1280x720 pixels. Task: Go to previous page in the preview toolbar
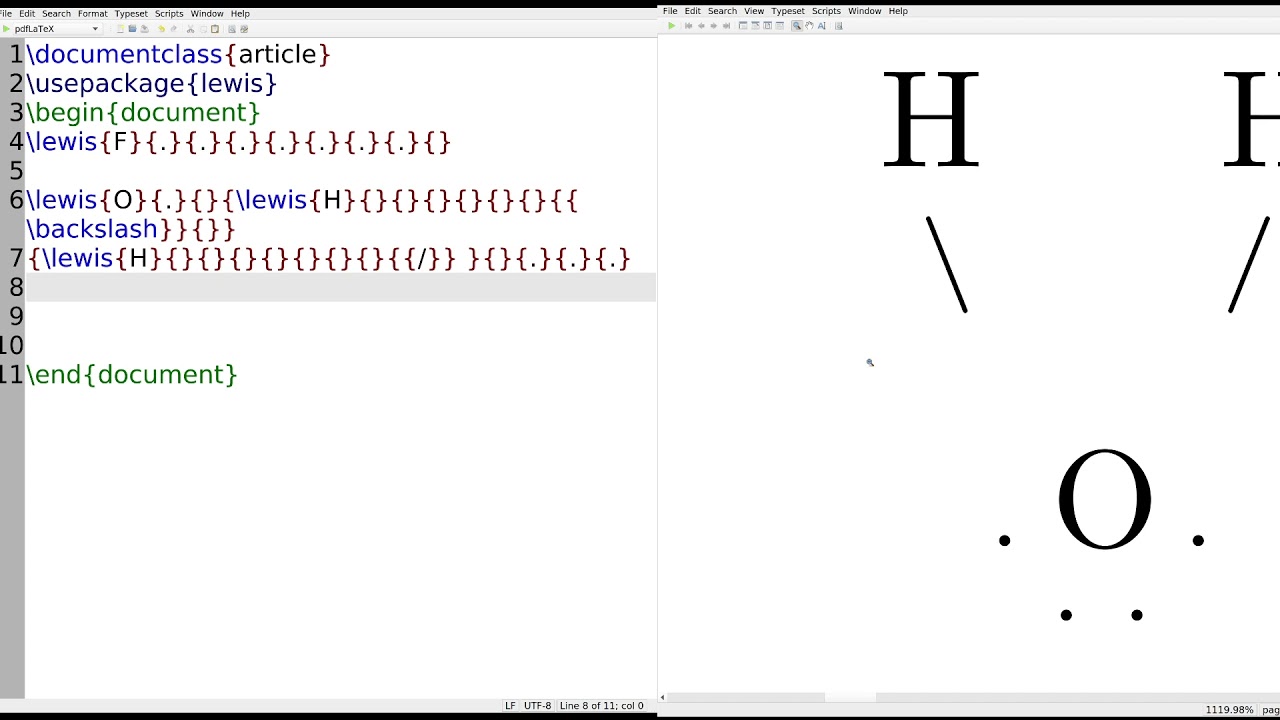(x=701, y=26)
